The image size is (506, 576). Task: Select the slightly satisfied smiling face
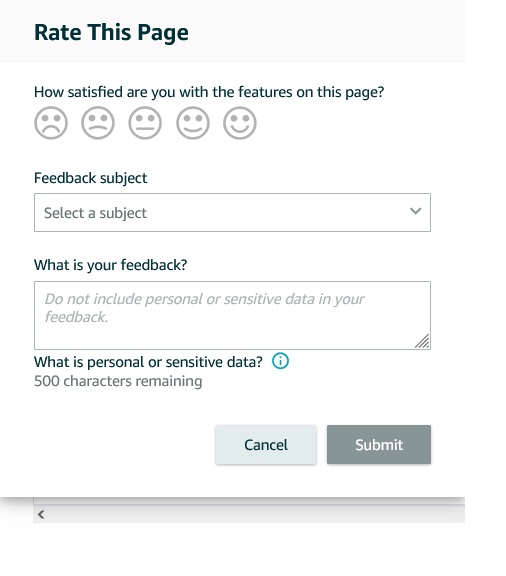point(193,123)
